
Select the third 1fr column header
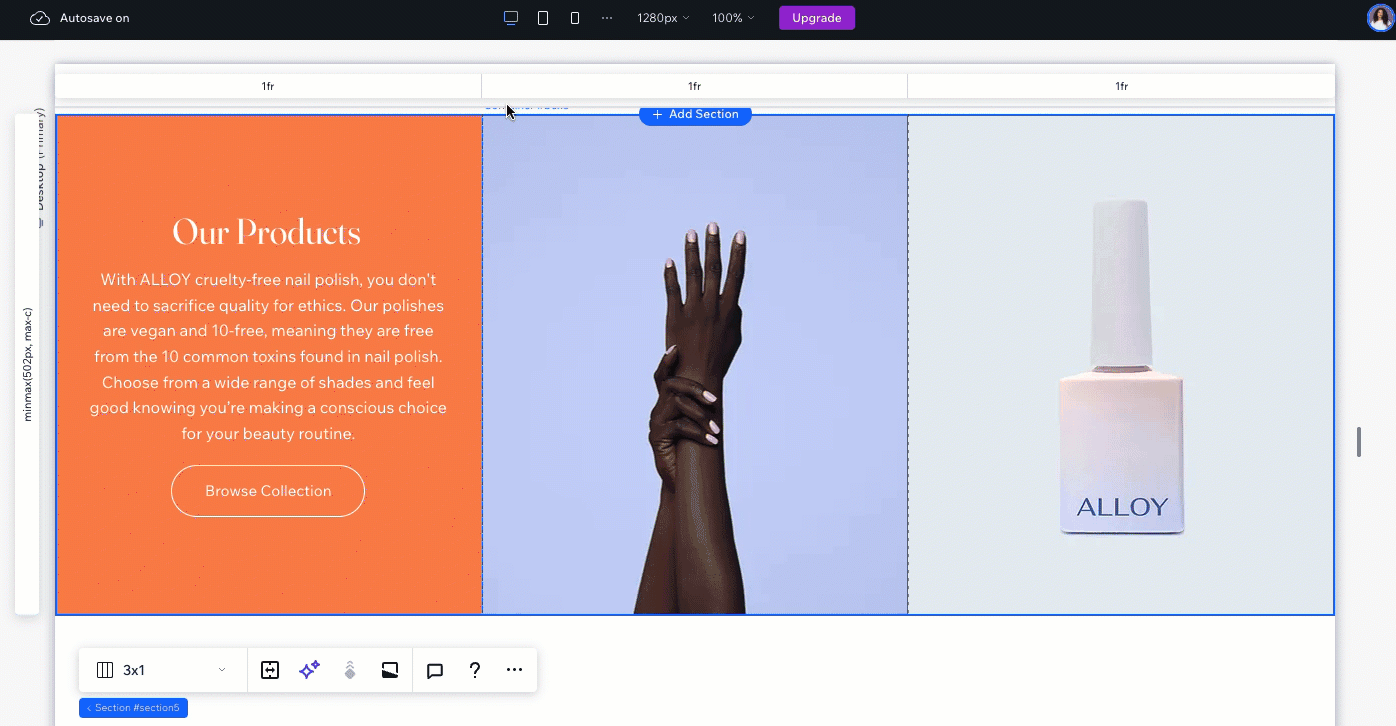coord(1121,86)
